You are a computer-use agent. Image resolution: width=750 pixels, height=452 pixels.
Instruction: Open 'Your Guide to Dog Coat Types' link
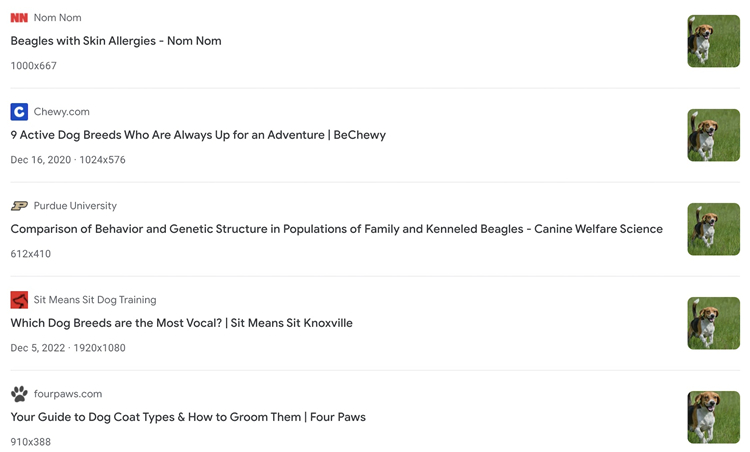188,417
